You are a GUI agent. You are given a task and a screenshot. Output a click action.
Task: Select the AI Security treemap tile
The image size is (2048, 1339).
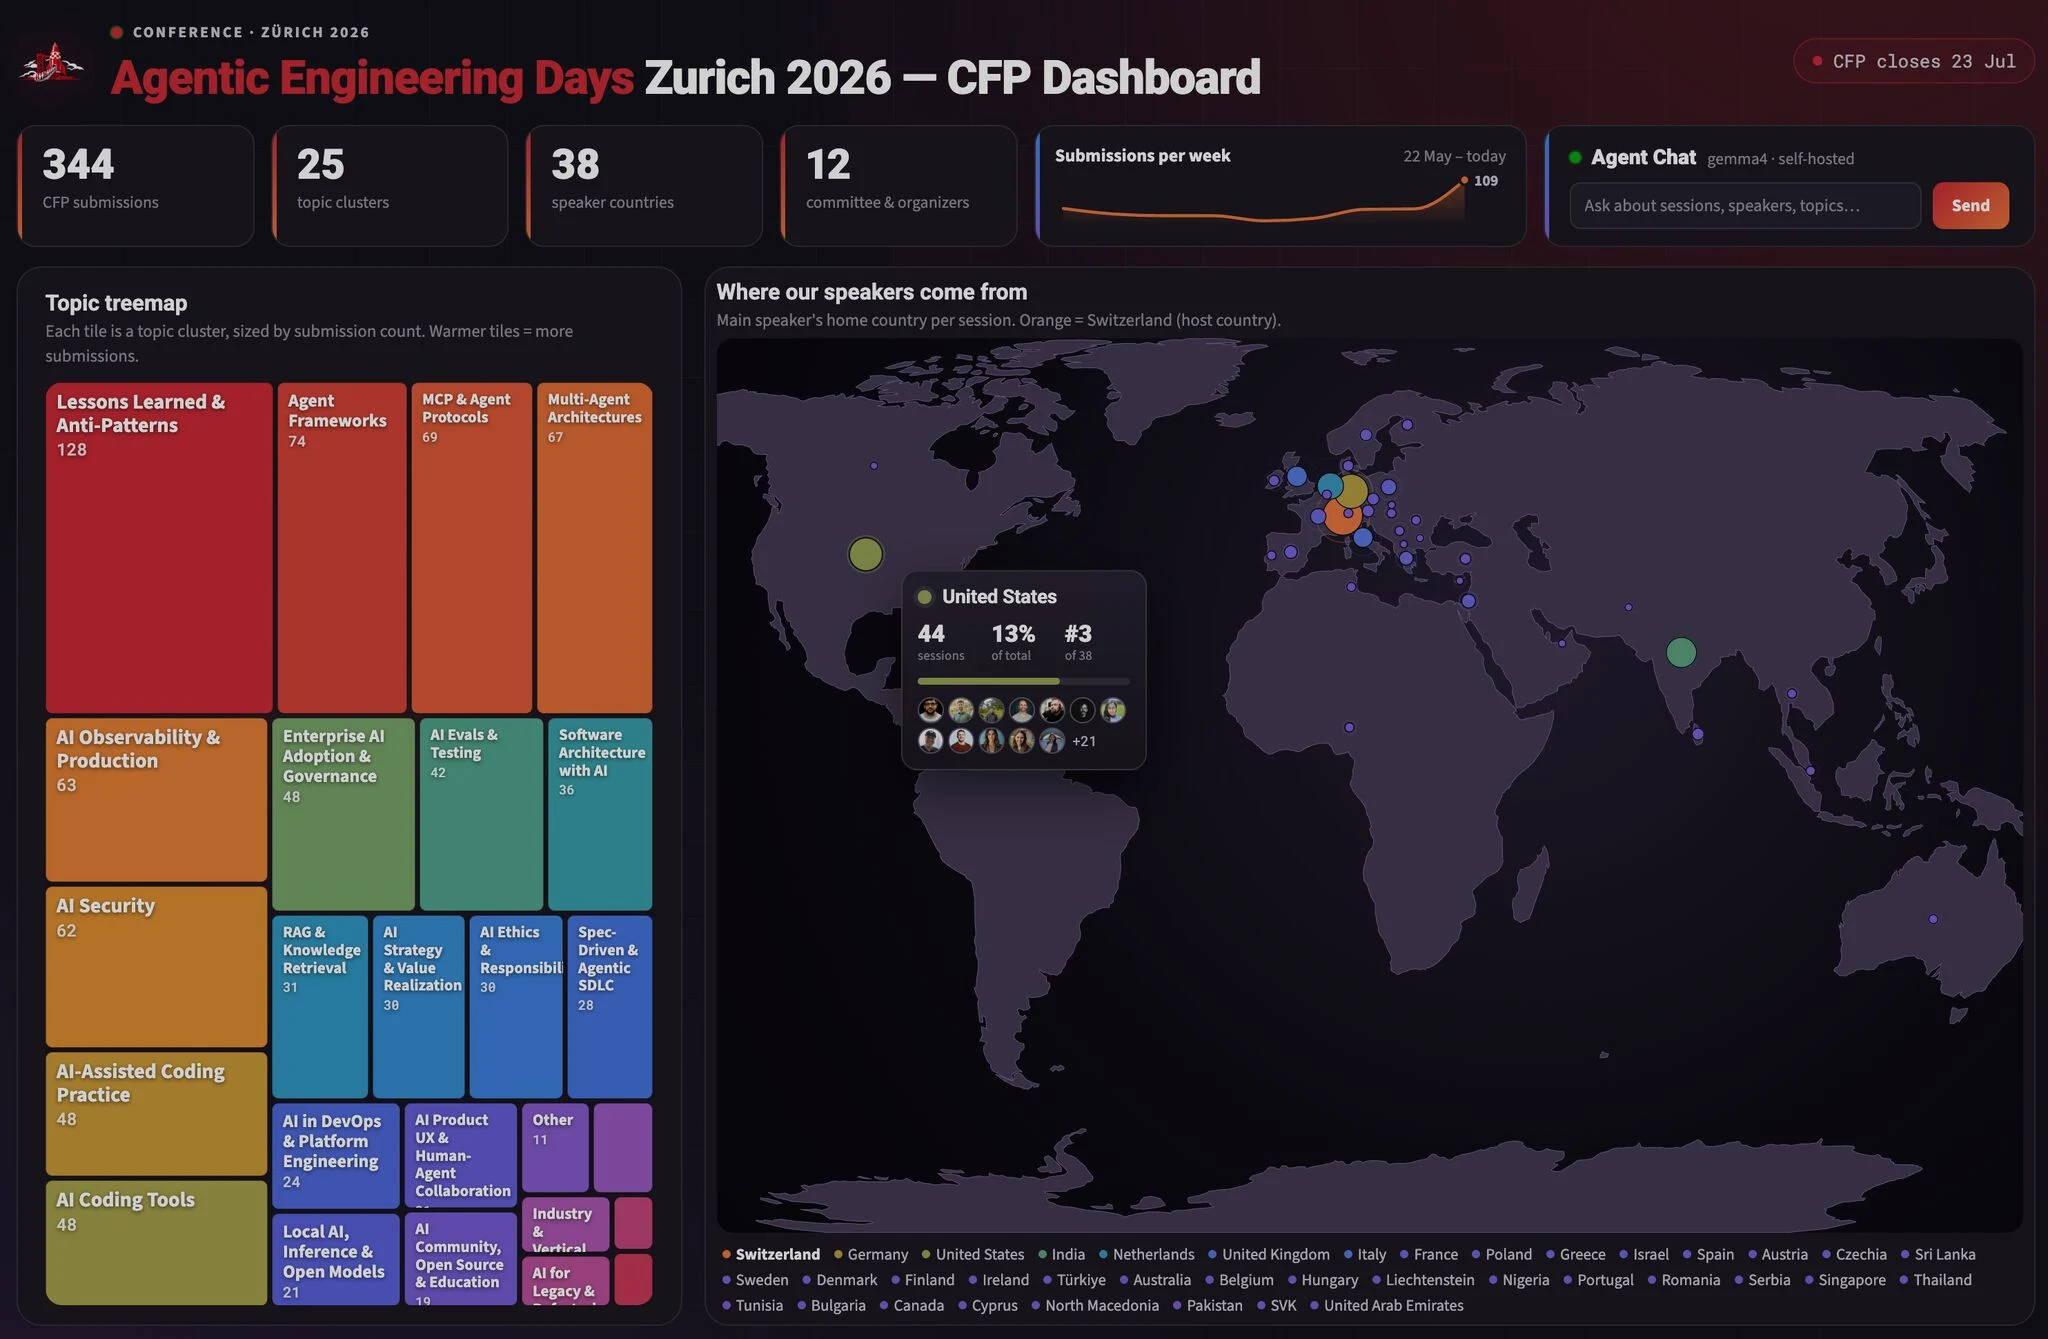(x=156, y=966)
